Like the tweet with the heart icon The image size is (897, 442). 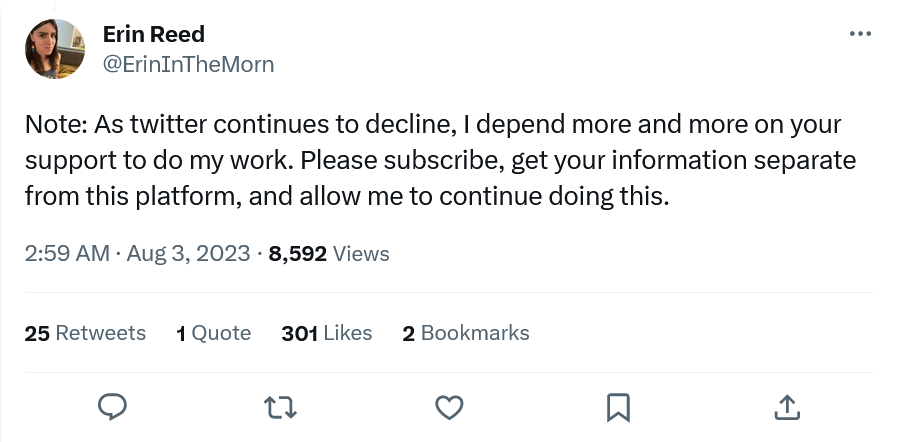click(x=450, y=406)
